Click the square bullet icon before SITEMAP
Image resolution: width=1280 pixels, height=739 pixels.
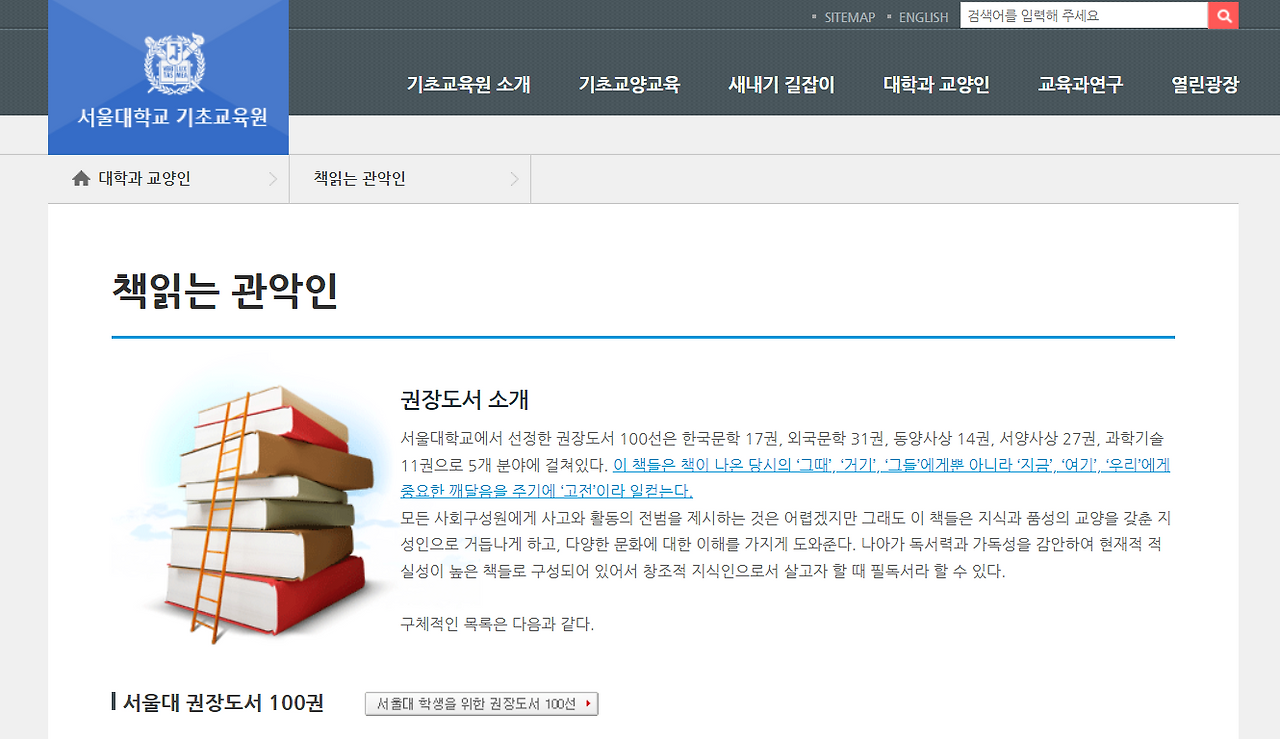pyautogui.click(x=815, y=16)
